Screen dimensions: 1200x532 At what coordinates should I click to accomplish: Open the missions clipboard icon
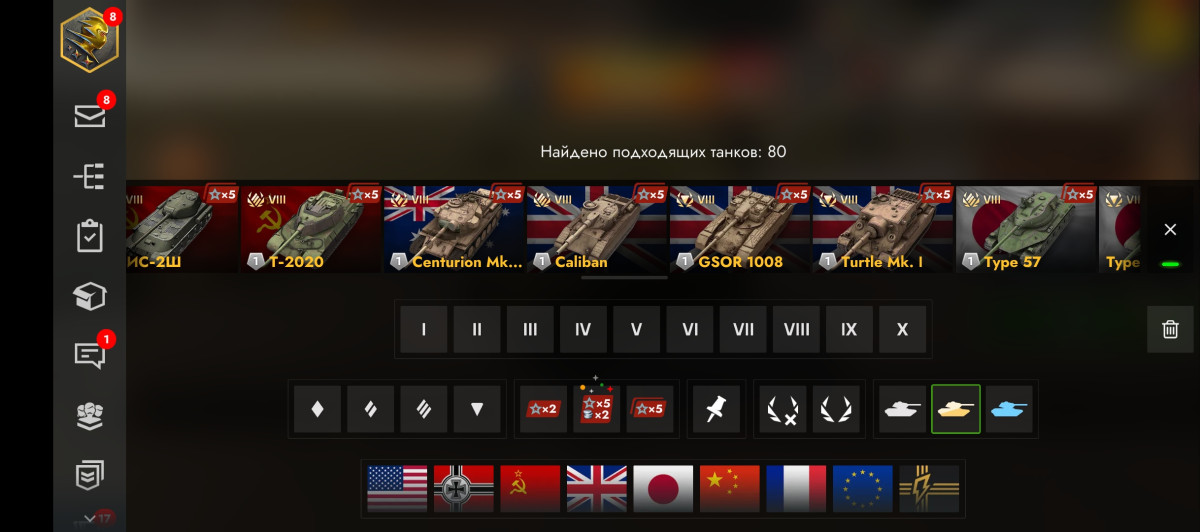tap(90, 237)
